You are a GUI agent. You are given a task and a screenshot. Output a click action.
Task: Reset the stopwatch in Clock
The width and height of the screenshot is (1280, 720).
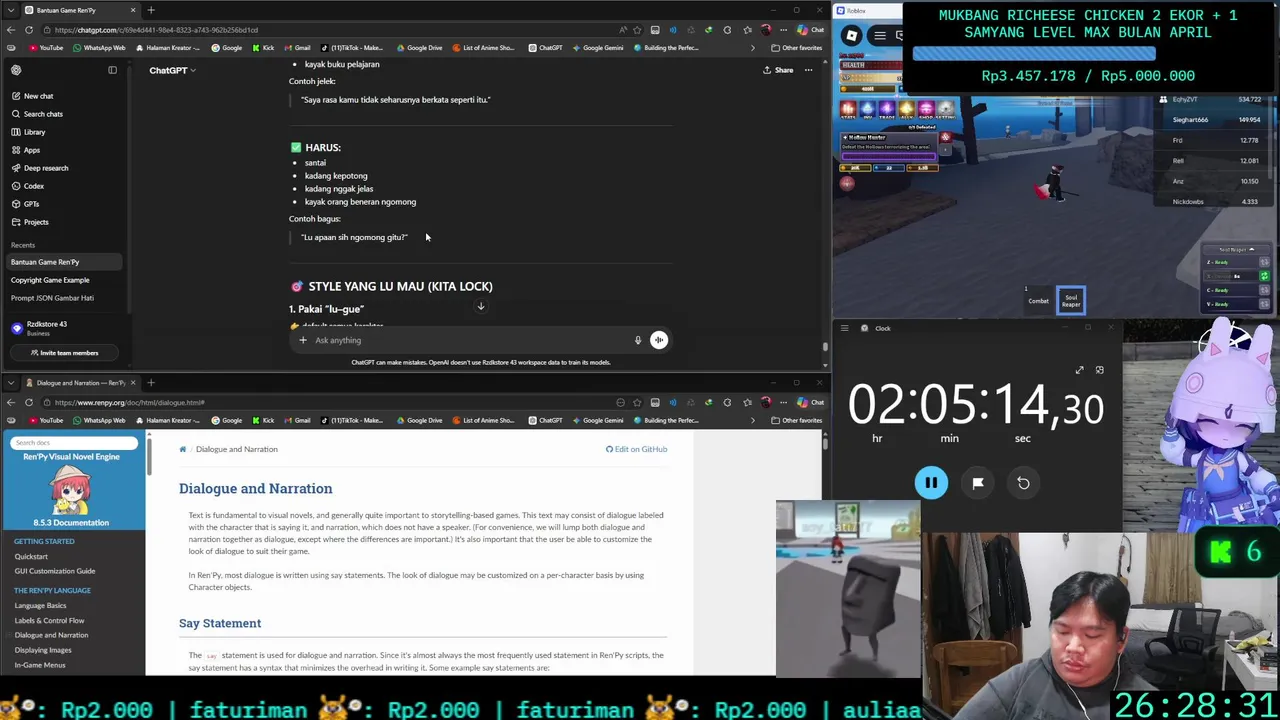[x=1023, y=483]
